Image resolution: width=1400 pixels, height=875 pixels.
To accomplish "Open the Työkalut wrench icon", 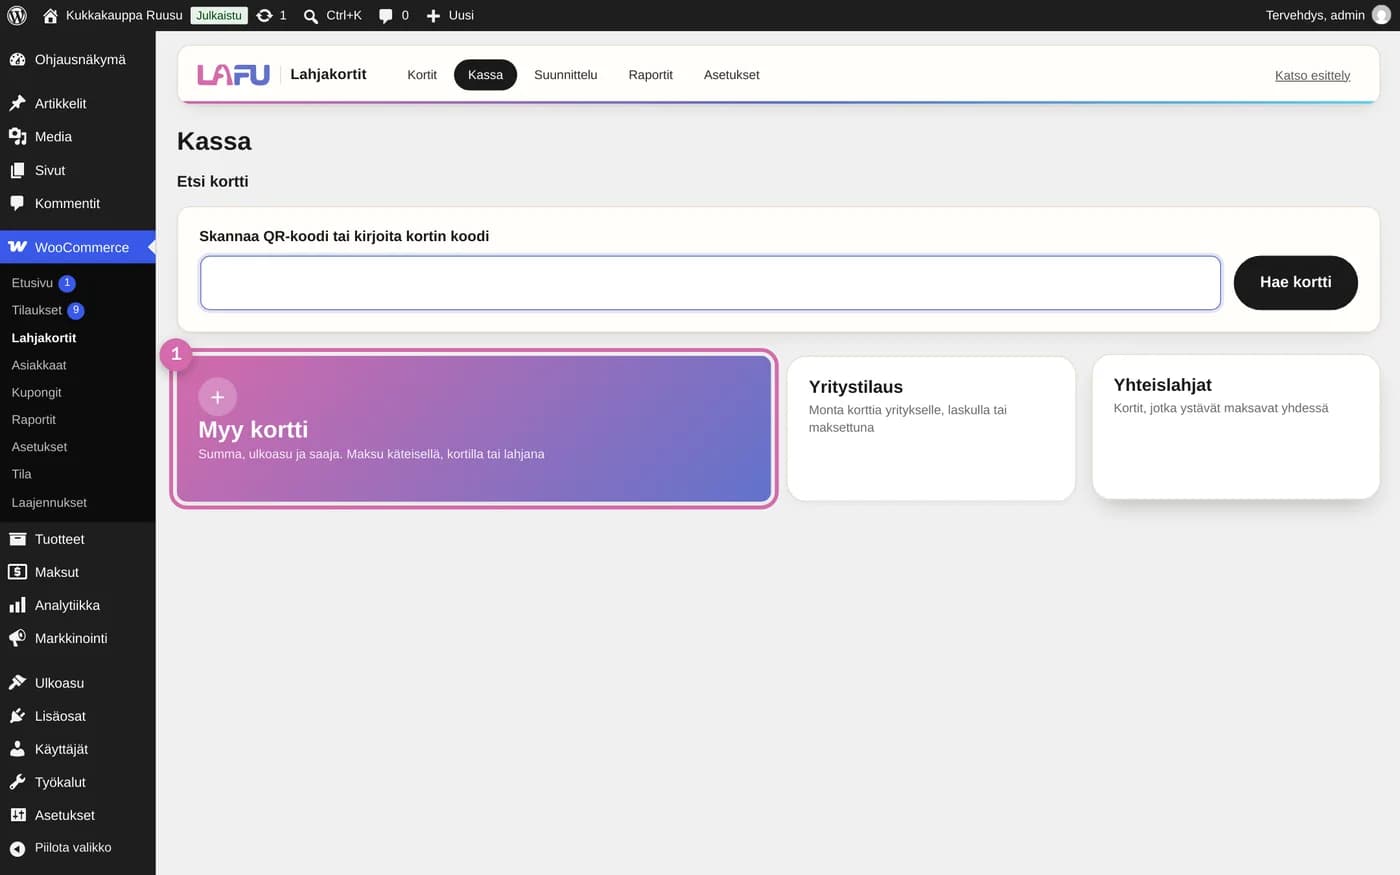I will 17,782.
